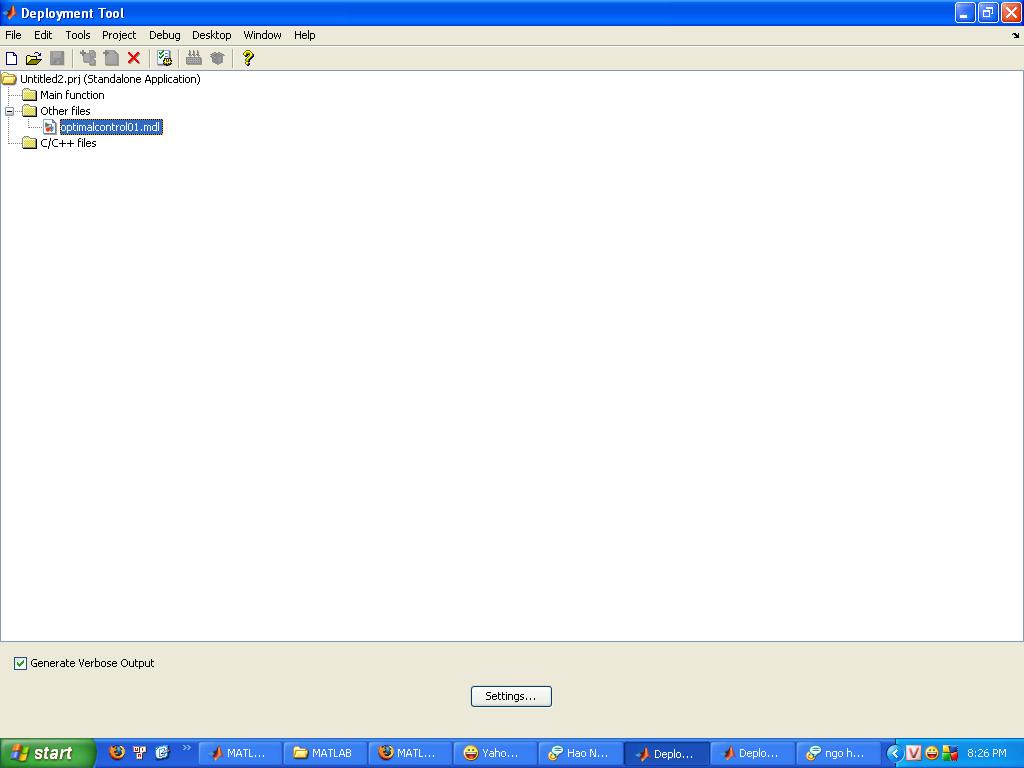
Task: Open help with the question mark icon
Action: (x=248, y=58)
